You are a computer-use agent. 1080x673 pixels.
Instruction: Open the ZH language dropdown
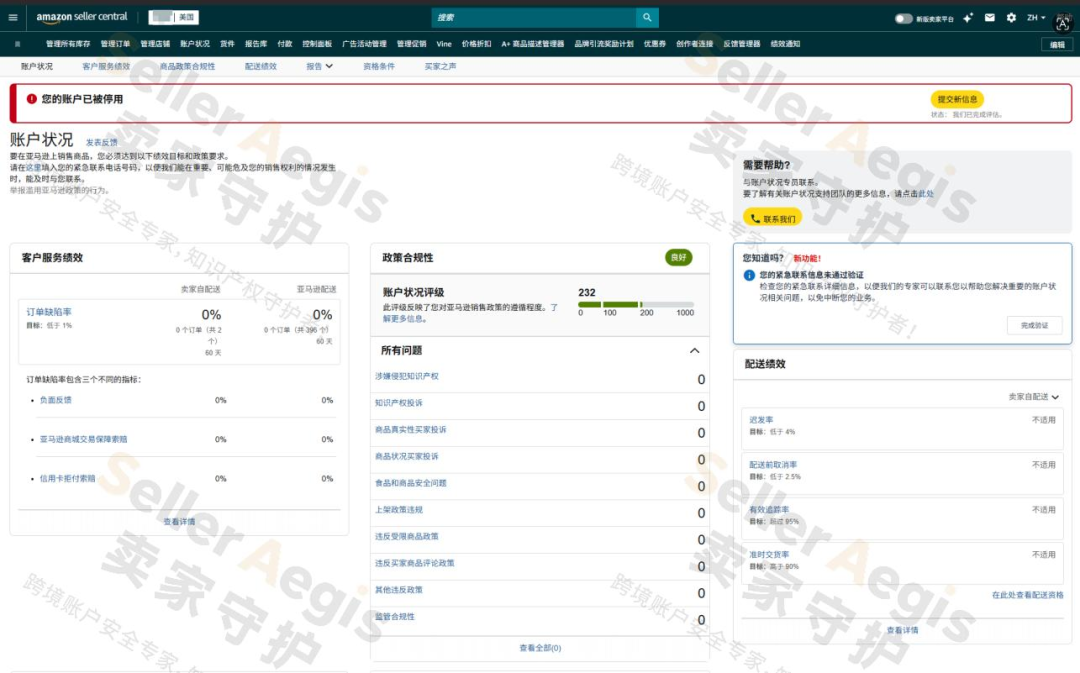click(1036, 18)
